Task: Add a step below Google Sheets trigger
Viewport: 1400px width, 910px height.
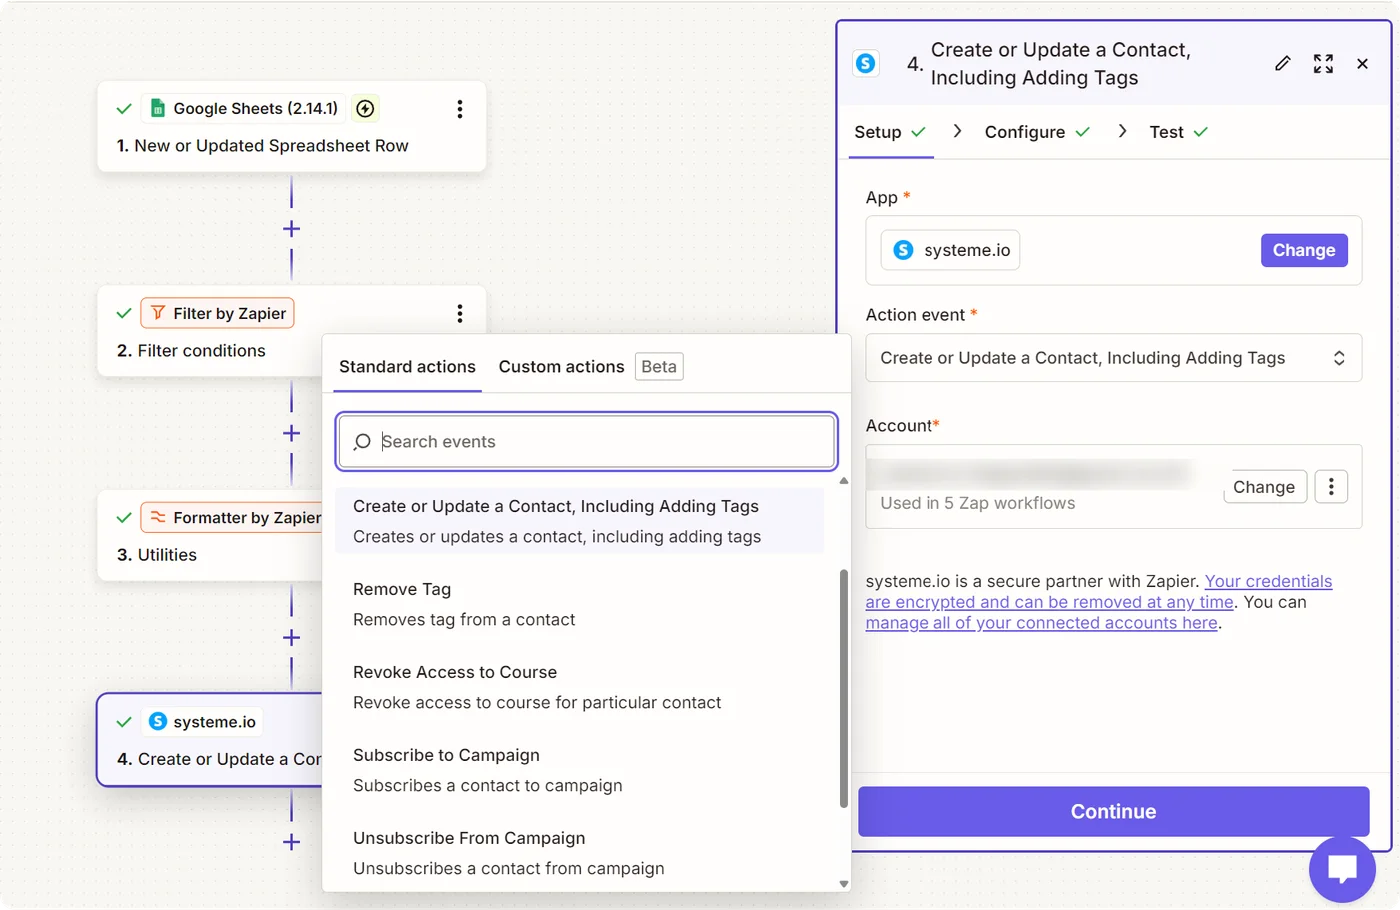Action: pyautogui.click(x=291, y=229)
